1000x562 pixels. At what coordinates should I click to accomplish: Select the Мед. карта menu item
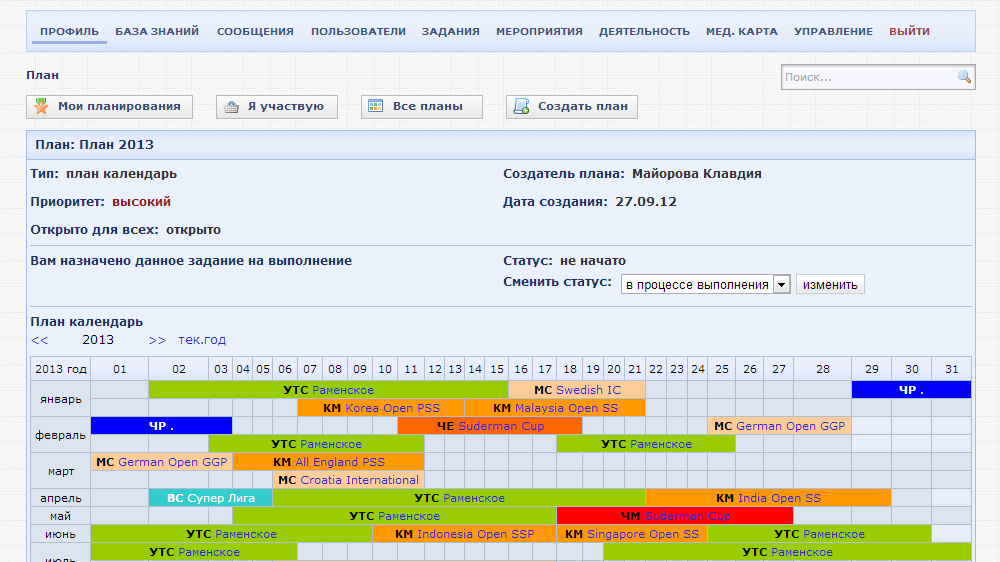(741, 31)
